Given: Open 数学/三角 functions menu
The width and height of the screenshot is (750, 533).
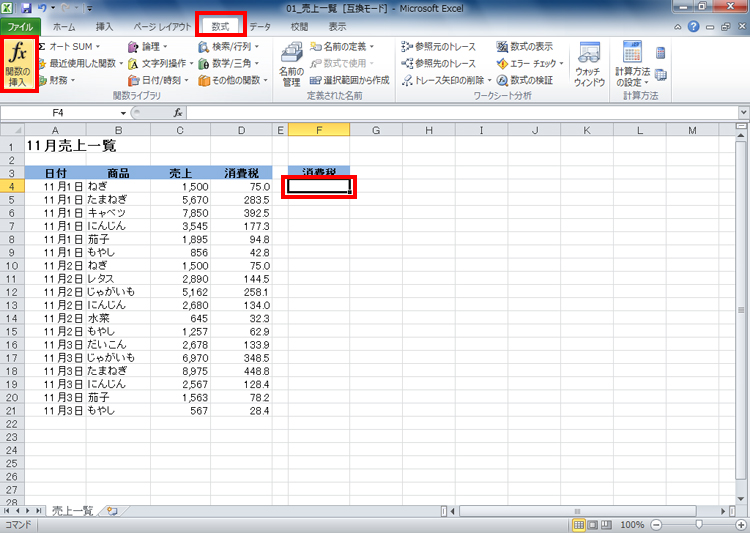Looking at the screenshot, I should [x=229, y=63].
